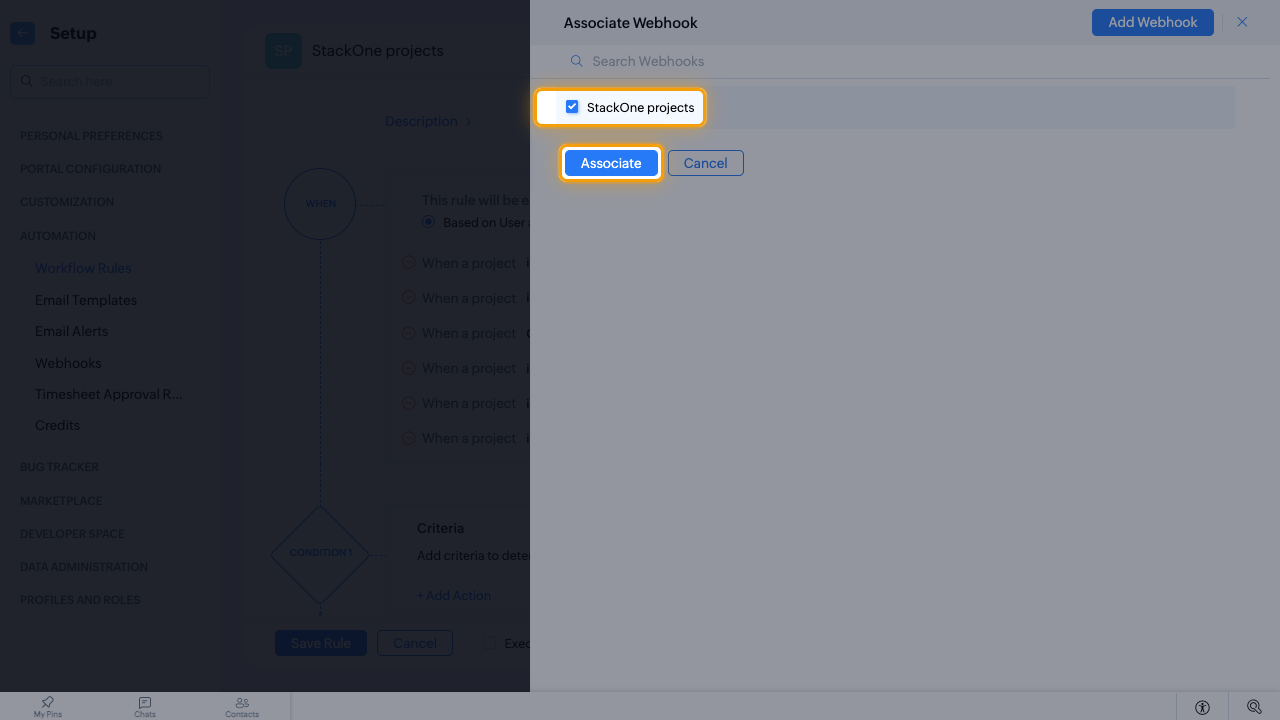The image size is (1280, 720).
Task: Expand Portal Configuration section
Action: coord(90,169)
